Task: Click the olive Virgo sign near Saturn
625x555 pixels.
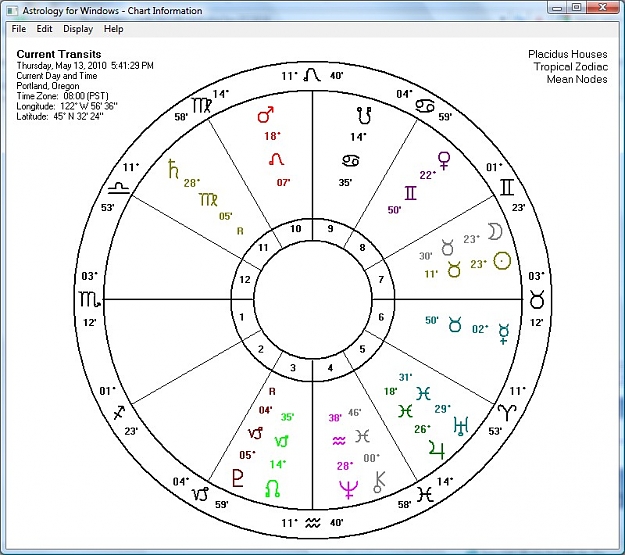Action: tap(209, 199)
